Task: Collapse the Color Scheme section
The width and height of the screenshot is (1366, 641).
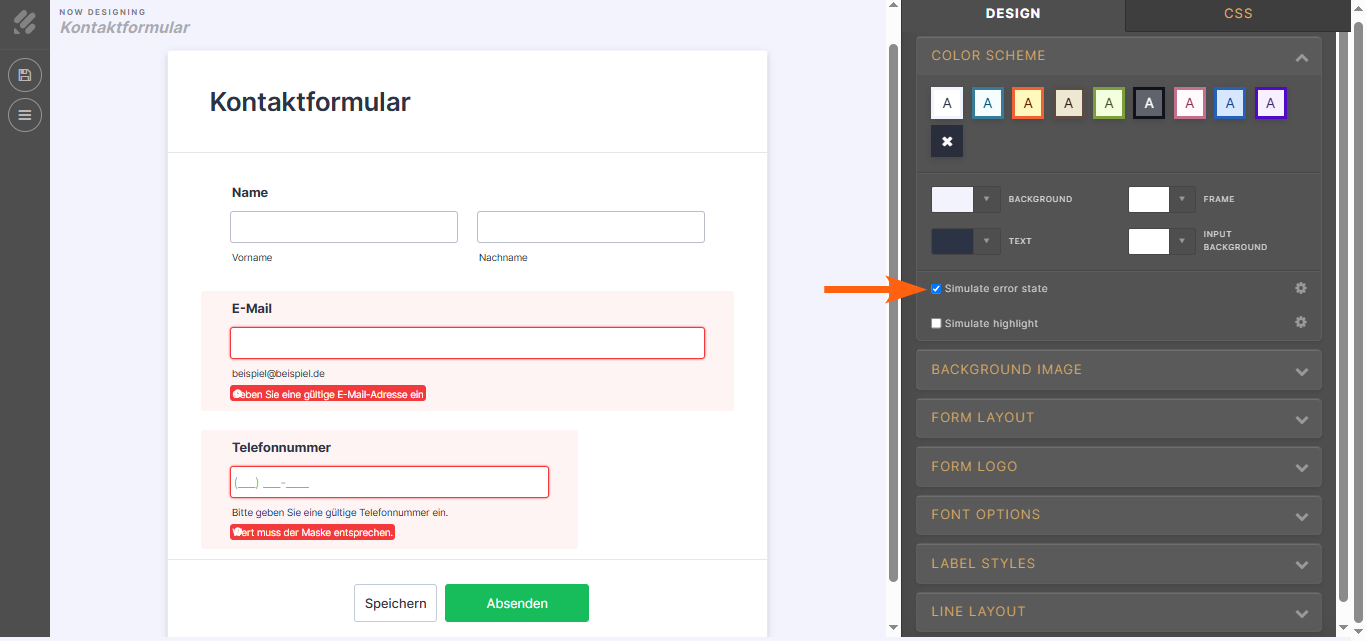Action: (1119, 56)
